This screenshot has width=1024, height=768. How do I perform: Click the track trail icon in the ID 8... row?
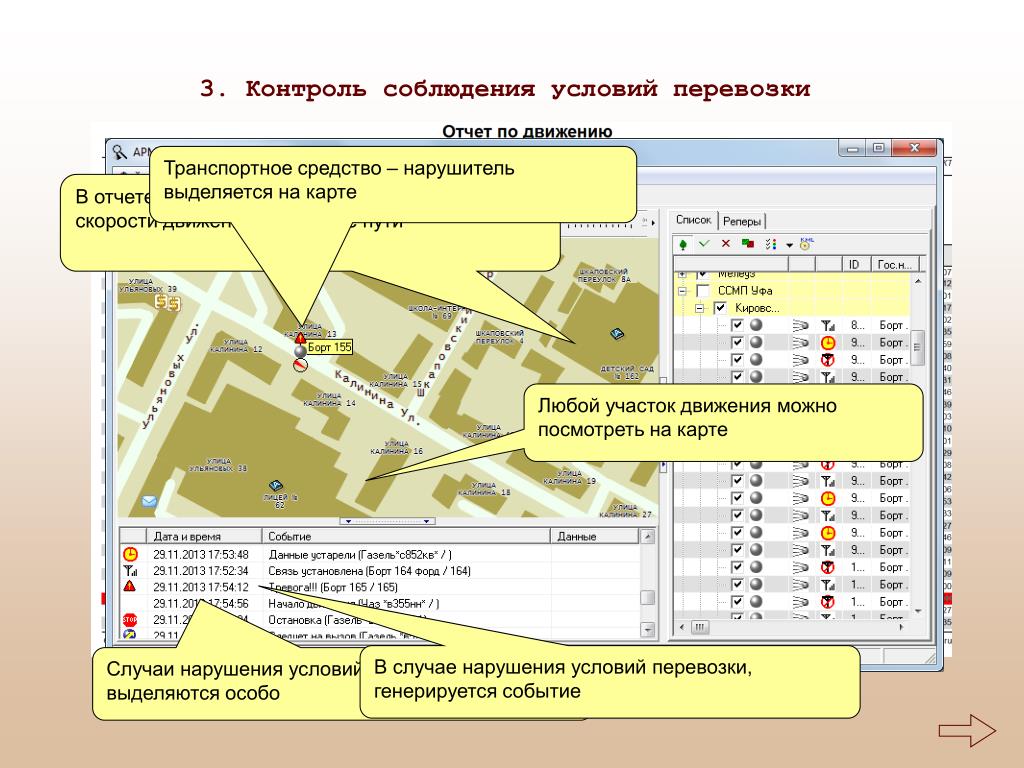pos(801,325)
